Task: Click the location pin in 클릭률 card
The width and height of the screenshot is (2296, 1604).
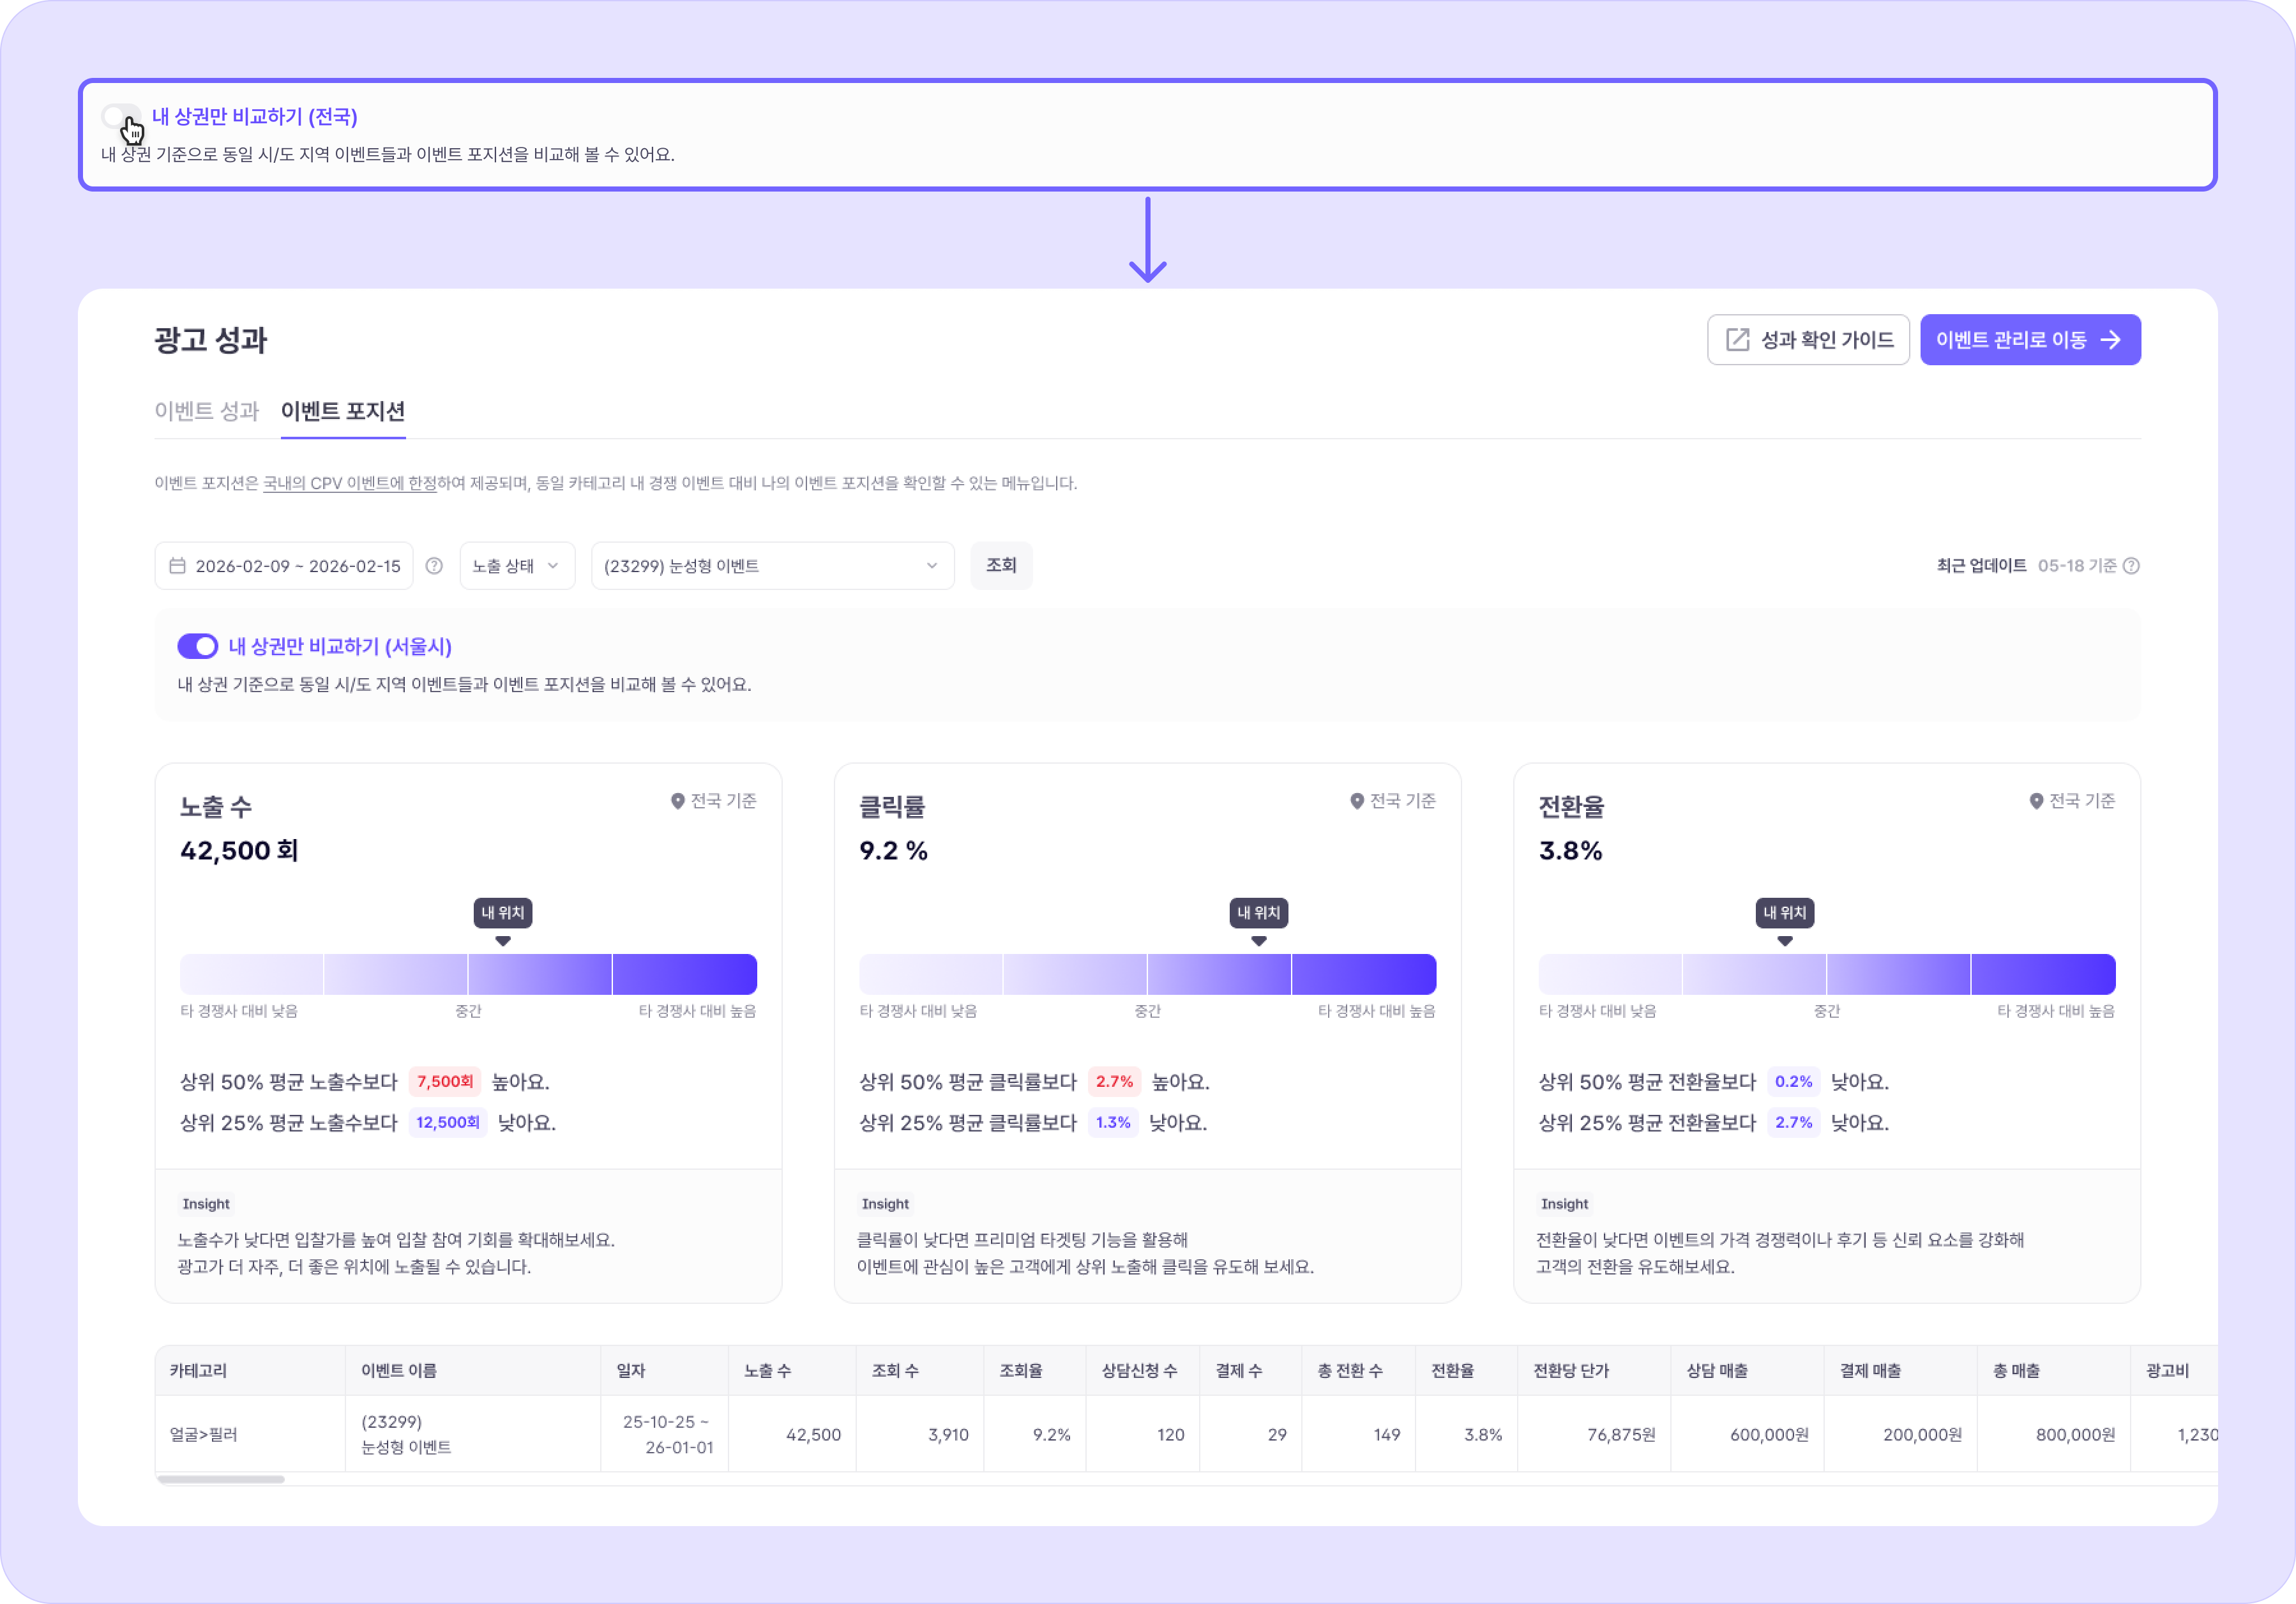Action: 1357,801
